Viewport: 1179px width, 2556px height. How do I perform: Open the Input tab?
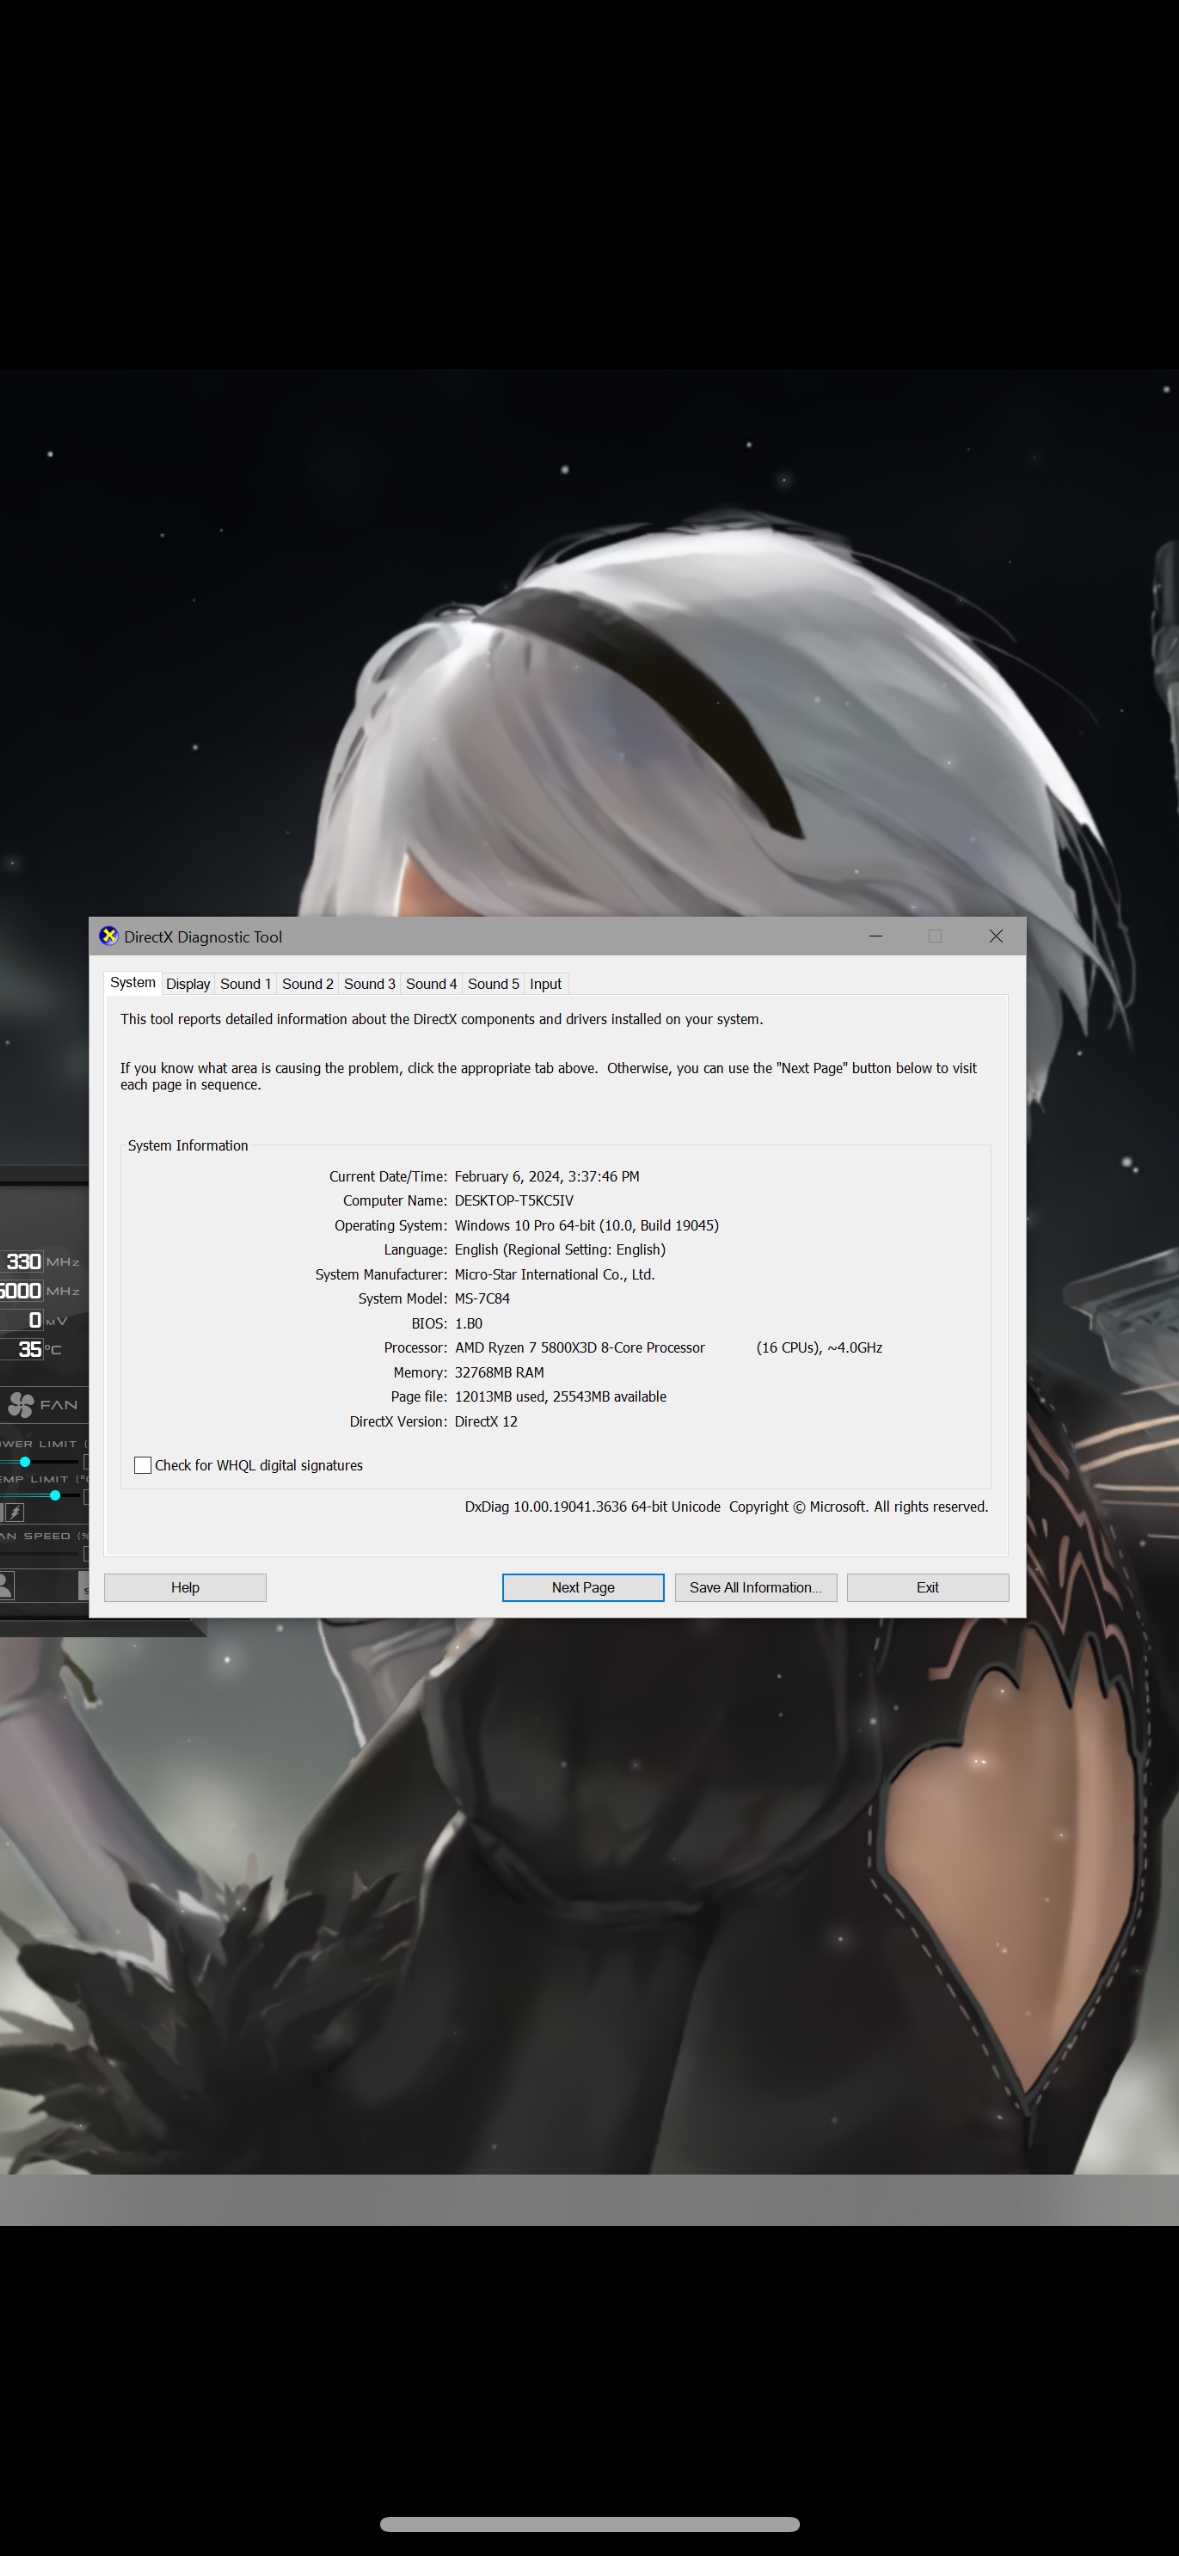(x=546, y=984)
